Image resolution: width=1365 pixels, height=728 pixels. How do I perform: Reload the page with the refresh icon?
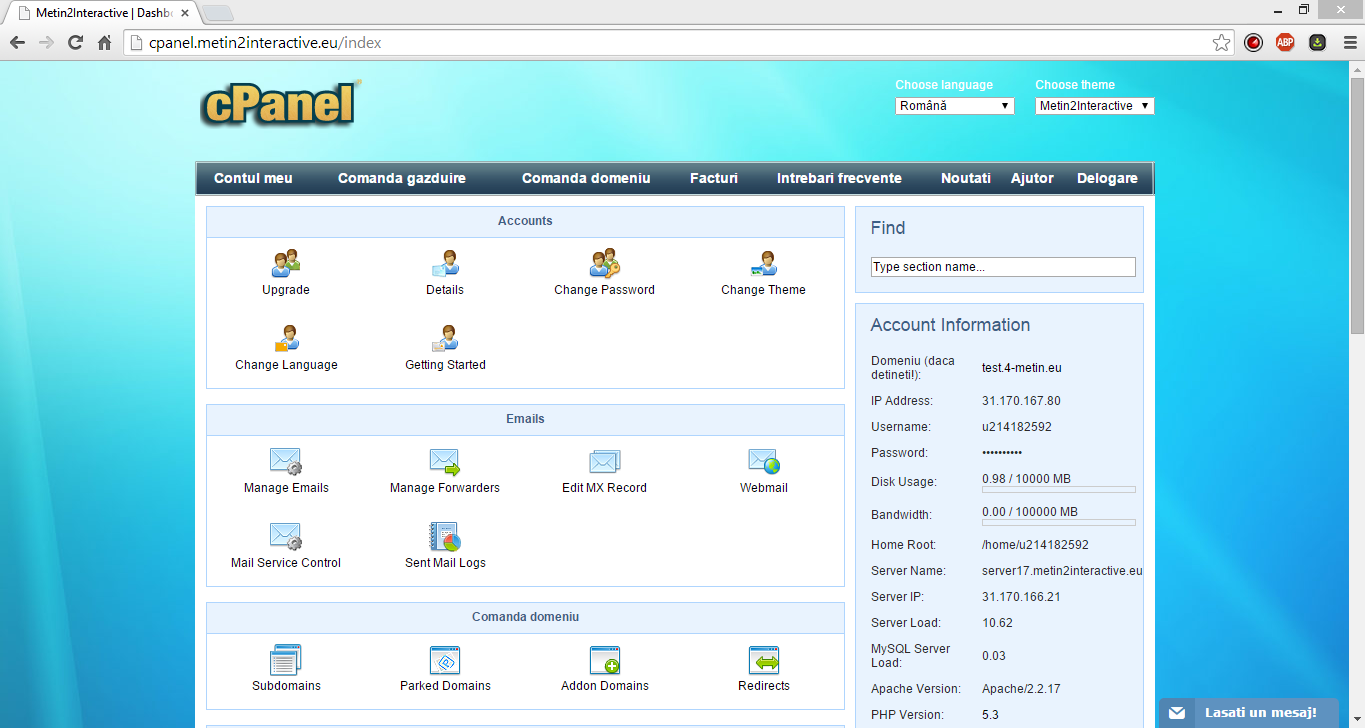point(75,43)
